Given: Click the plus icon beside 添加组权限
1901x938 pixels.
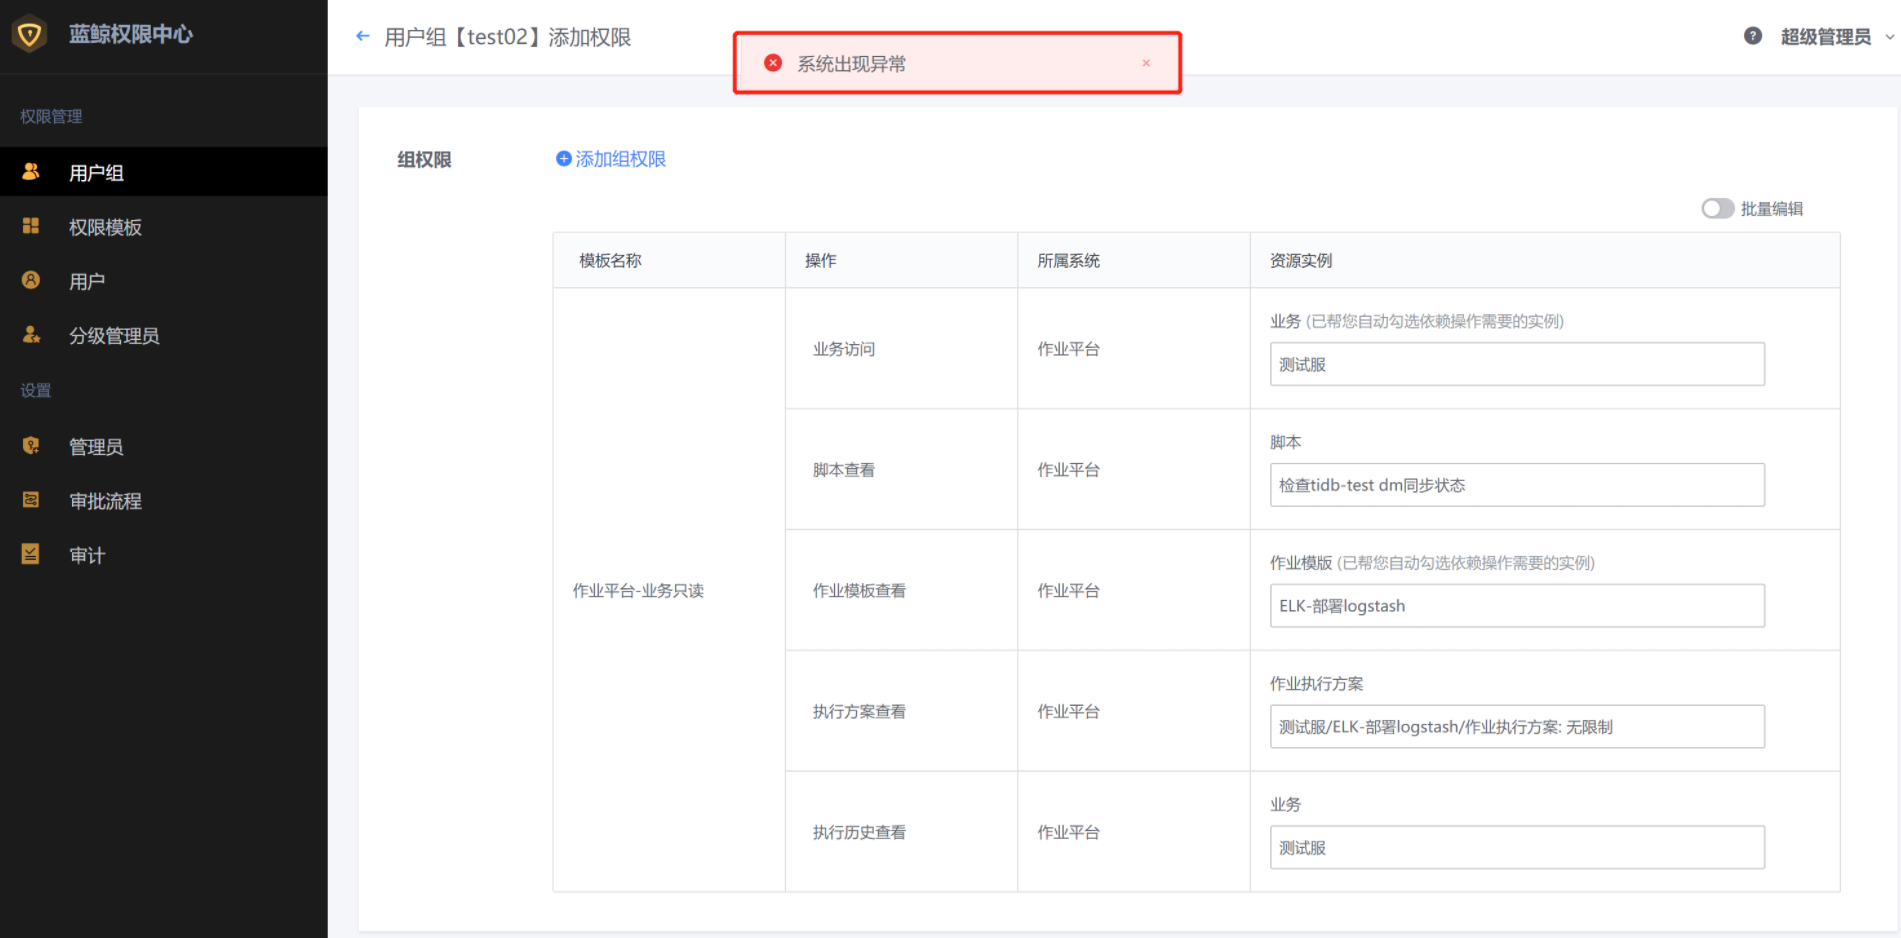Looking at the screenshot, I should [x=563, y=158].
